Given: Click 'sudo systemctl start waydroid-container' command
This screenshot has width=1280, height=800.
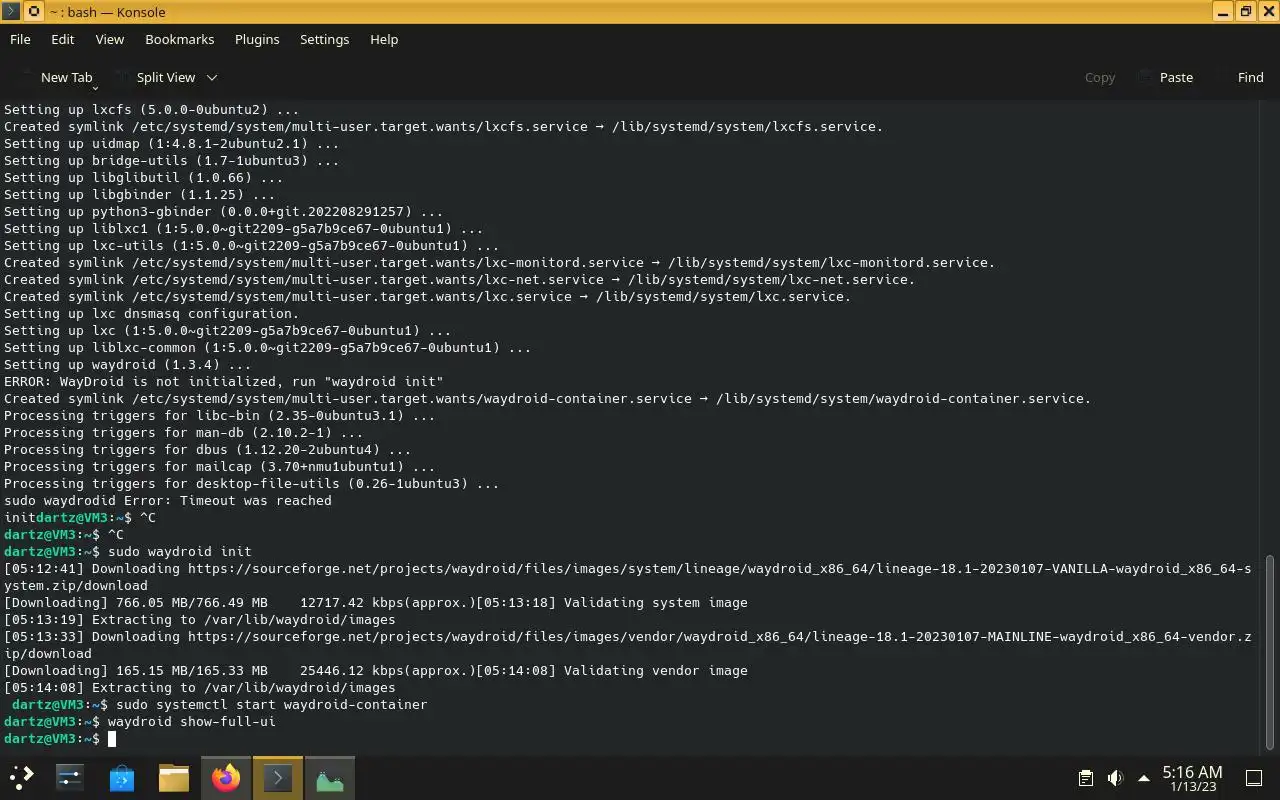Looking at the screenshot, I should pos(271,704).
